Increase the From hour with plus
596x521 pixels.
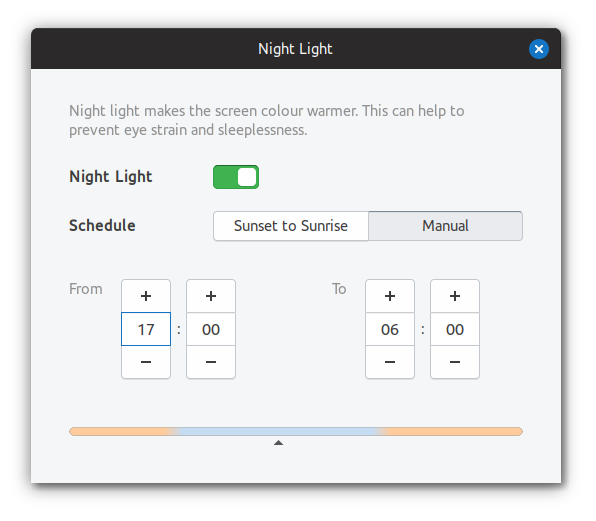146,296
